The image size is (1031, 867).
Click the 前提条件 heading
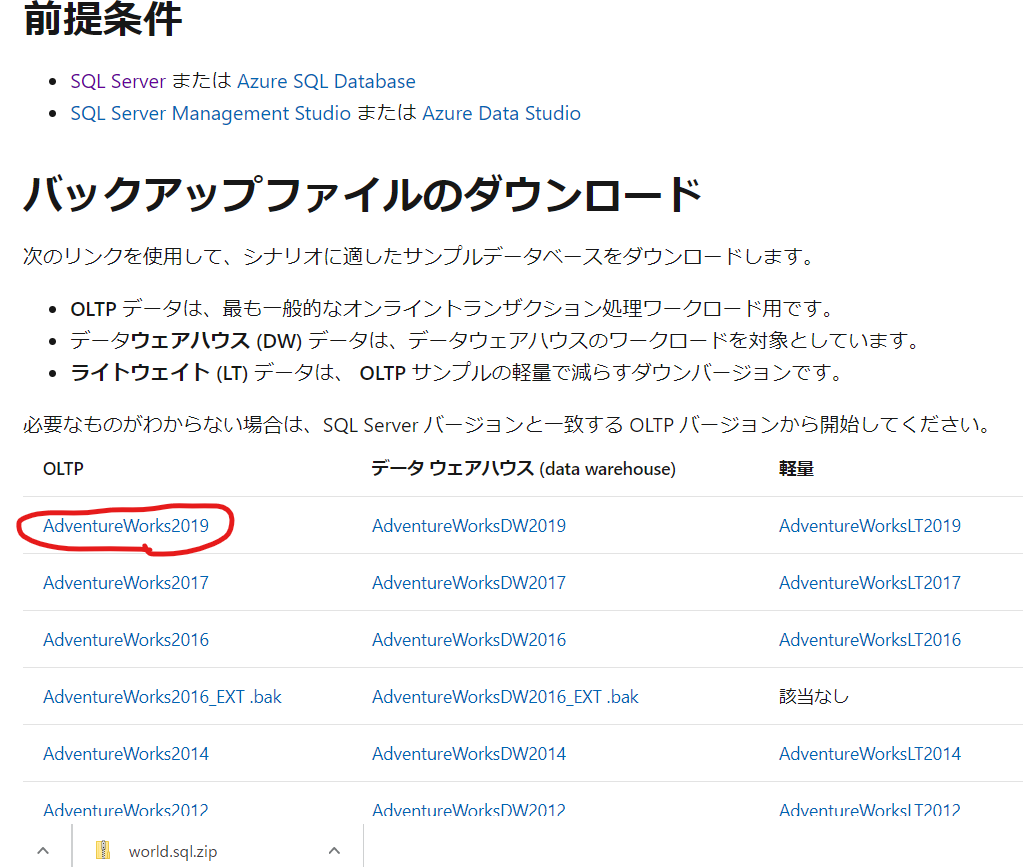[x=103, y=18]
